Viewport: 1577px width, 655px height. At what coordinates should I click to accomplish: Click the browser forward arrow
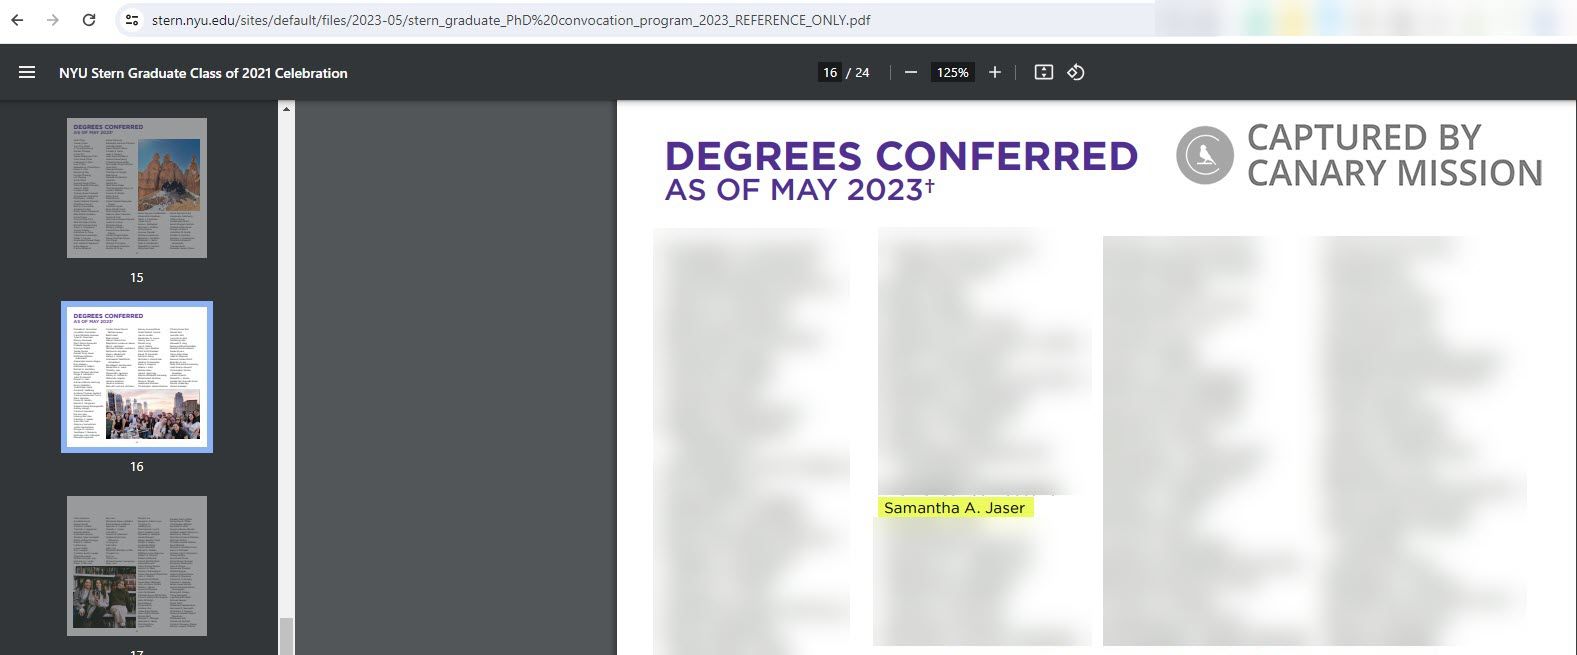pyautogui.click(x=53, y=20)
